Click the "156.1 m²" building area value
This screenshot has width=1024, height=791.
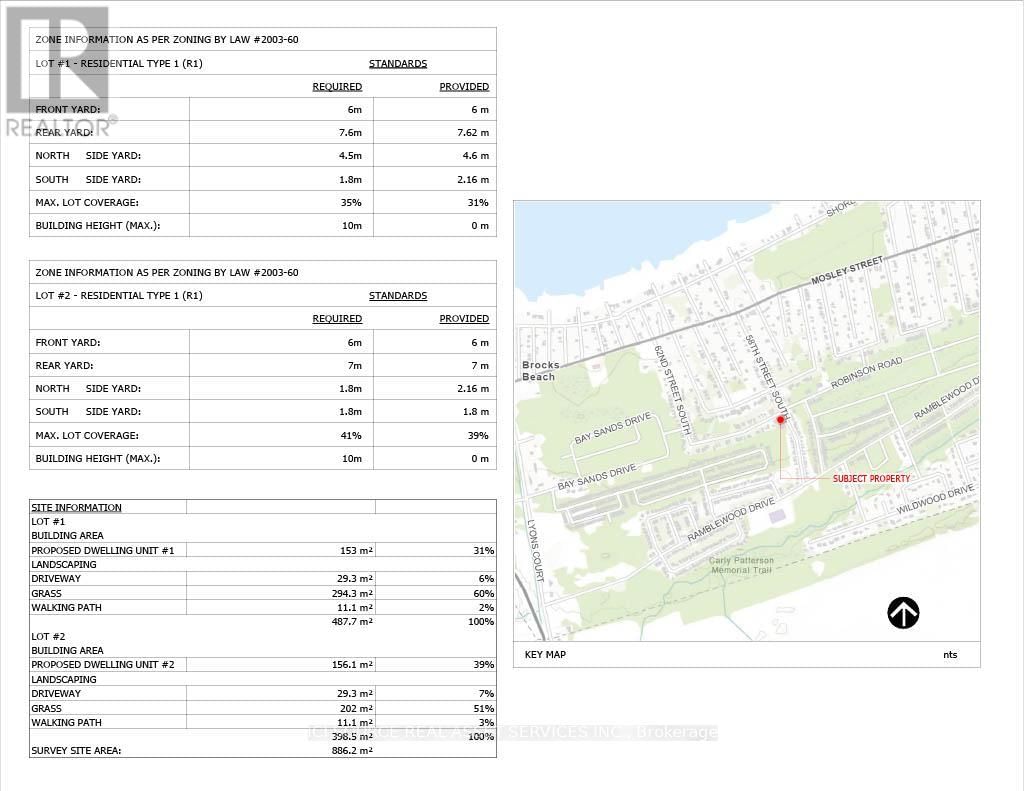point(352,664)
